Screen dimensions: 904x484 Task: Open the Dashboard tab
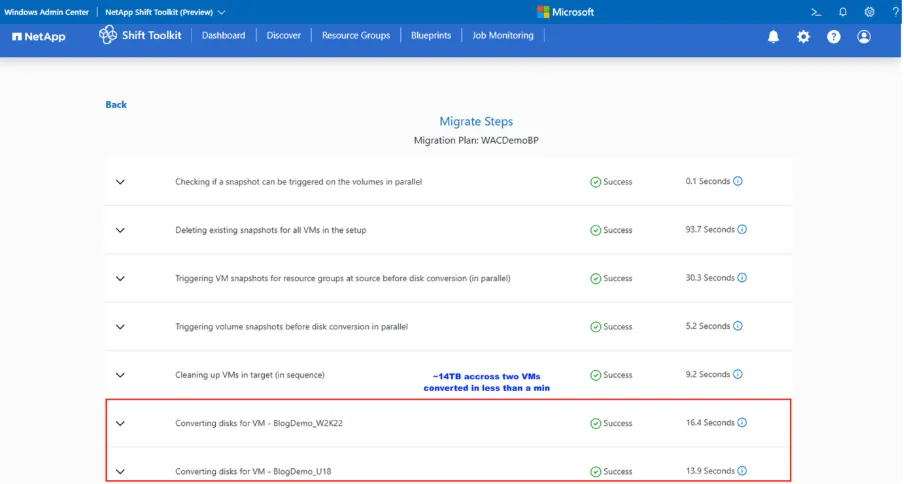(223, 36)
